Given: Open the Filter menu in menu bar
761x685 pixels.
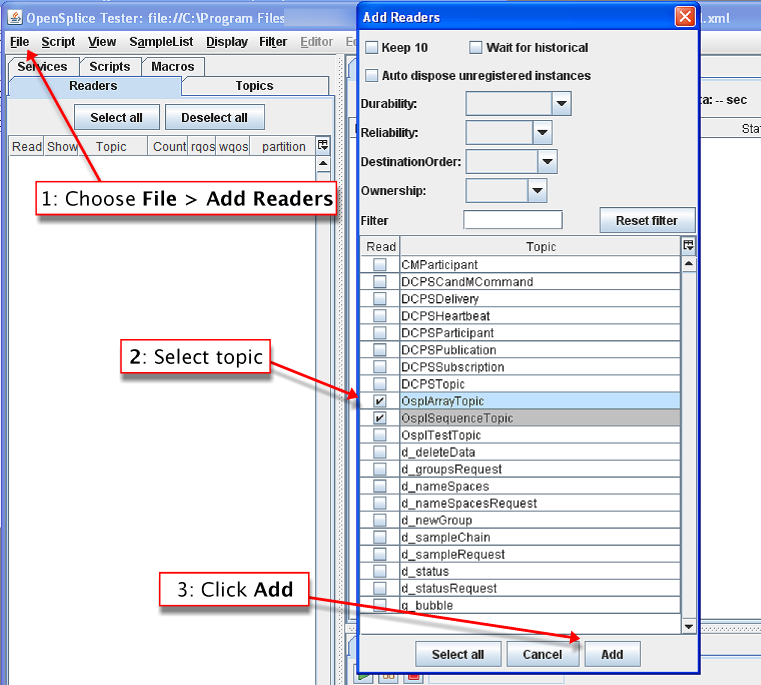Looking at the screenshot, I should tap(273, 42).
